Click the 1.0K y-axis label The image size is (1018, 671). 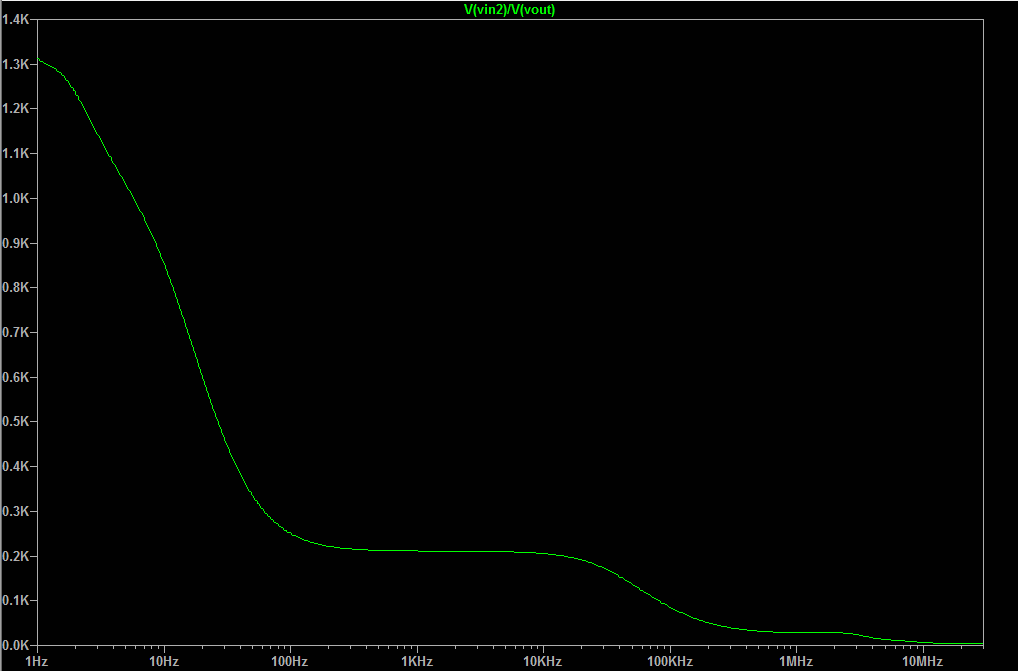click(16, 199)
